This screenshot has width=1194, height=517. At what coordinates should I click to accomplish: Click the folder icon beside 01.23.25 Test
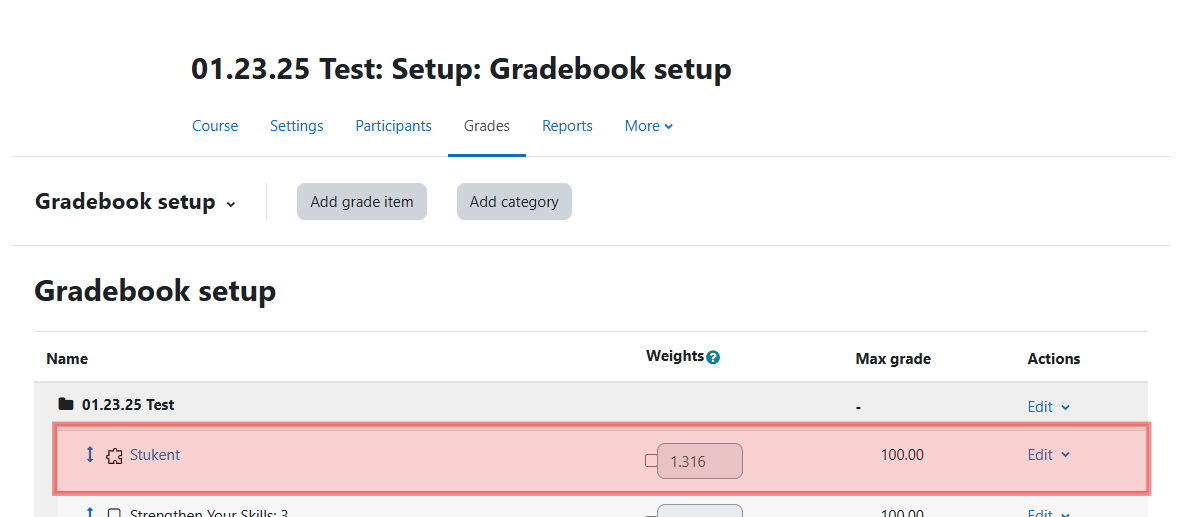[66, 404]
